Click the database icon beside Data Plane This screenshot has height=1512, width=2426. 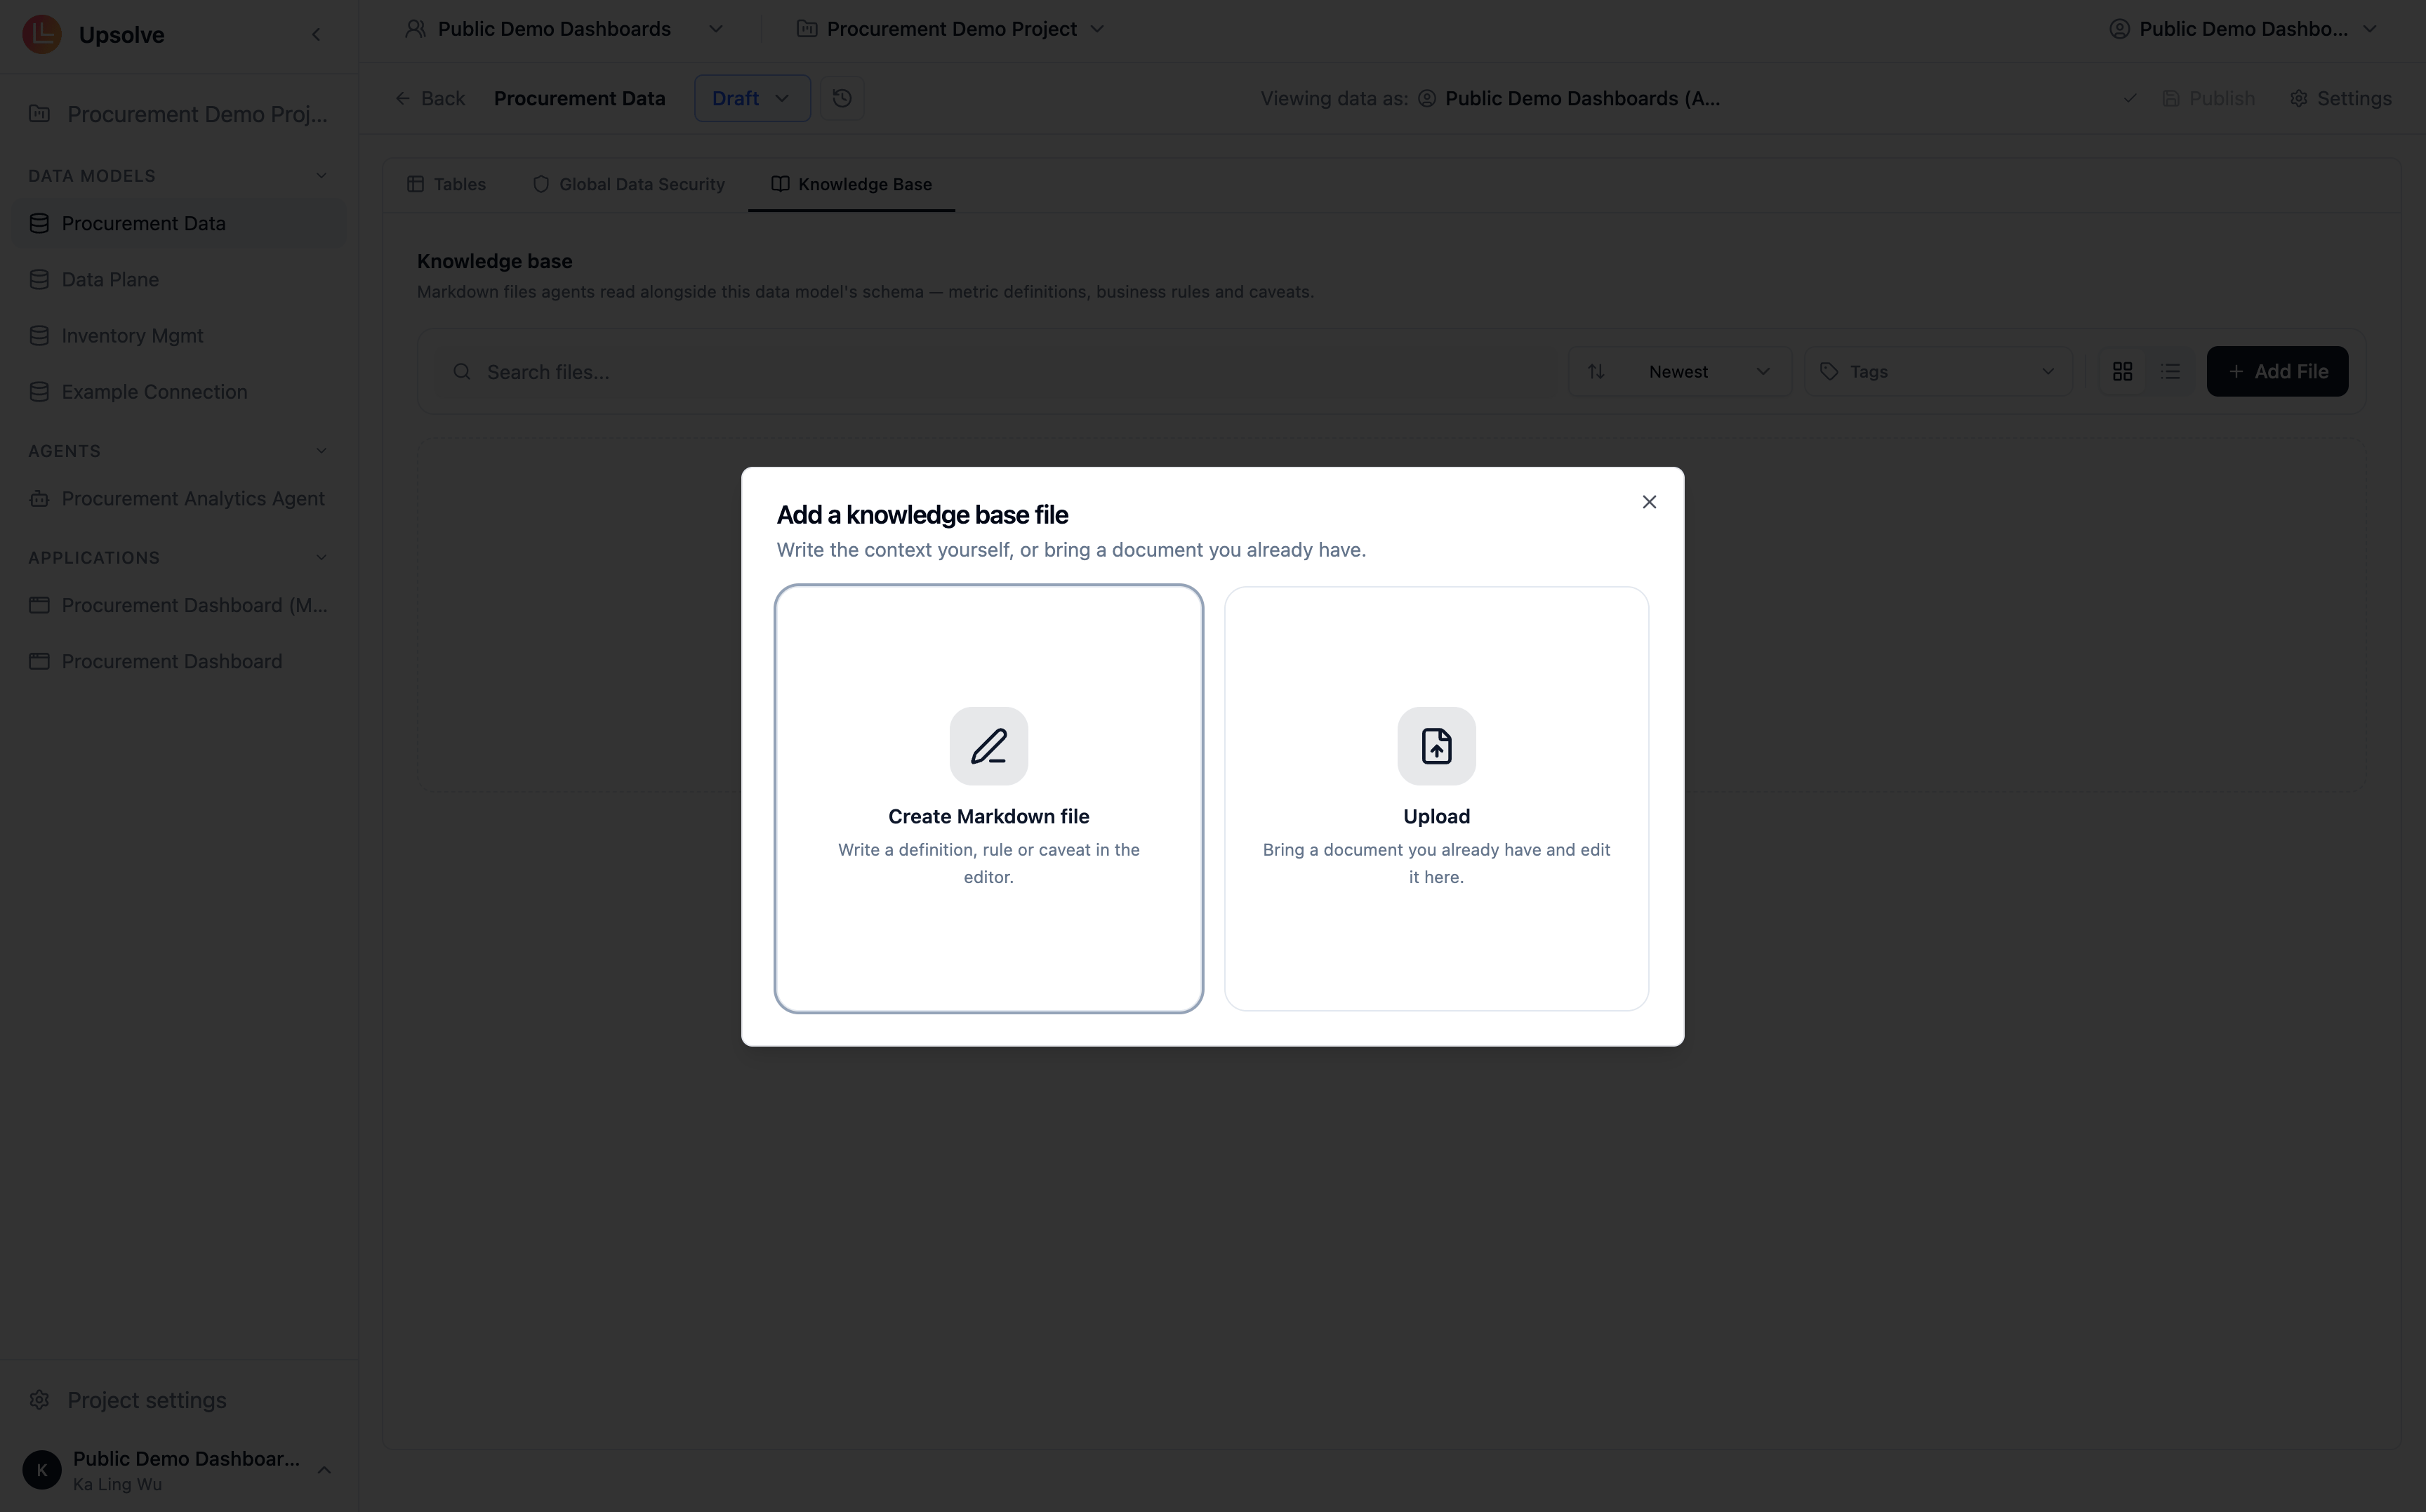tap(39, 279)
